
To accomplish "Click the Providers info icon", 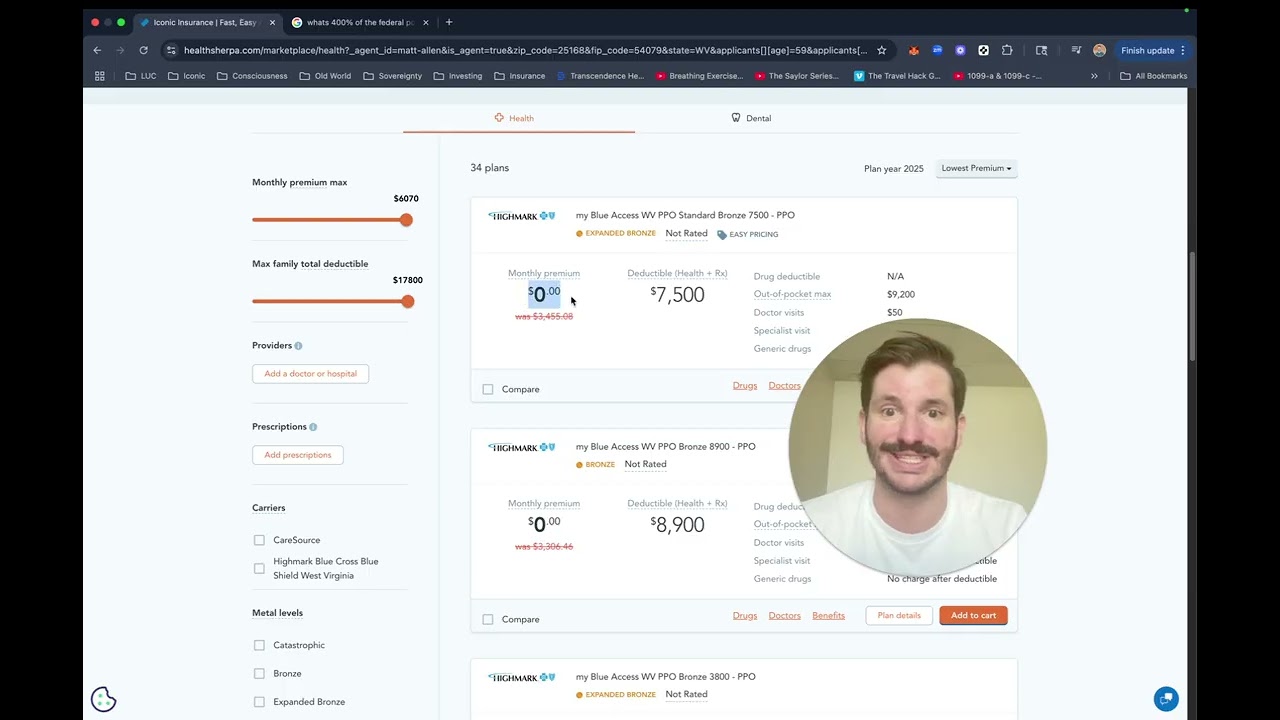I will [x=298, y=346].
